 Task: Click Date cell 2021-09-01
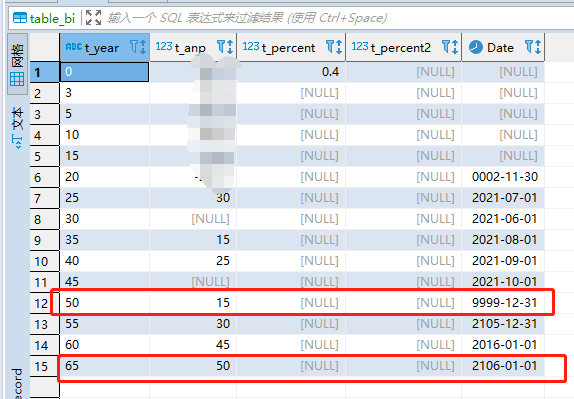click(x=504, y=261)
